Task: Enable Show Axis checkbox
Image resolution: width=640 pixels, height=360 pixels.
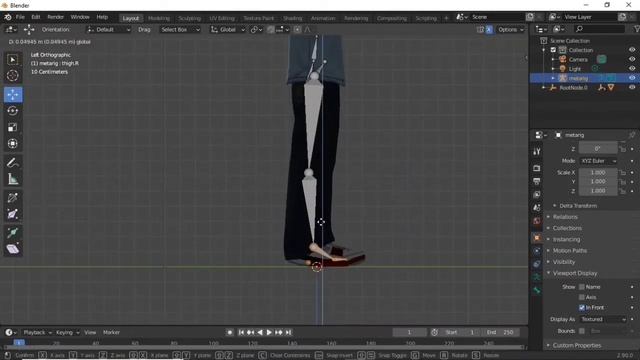Action: [x=582, y=297]
